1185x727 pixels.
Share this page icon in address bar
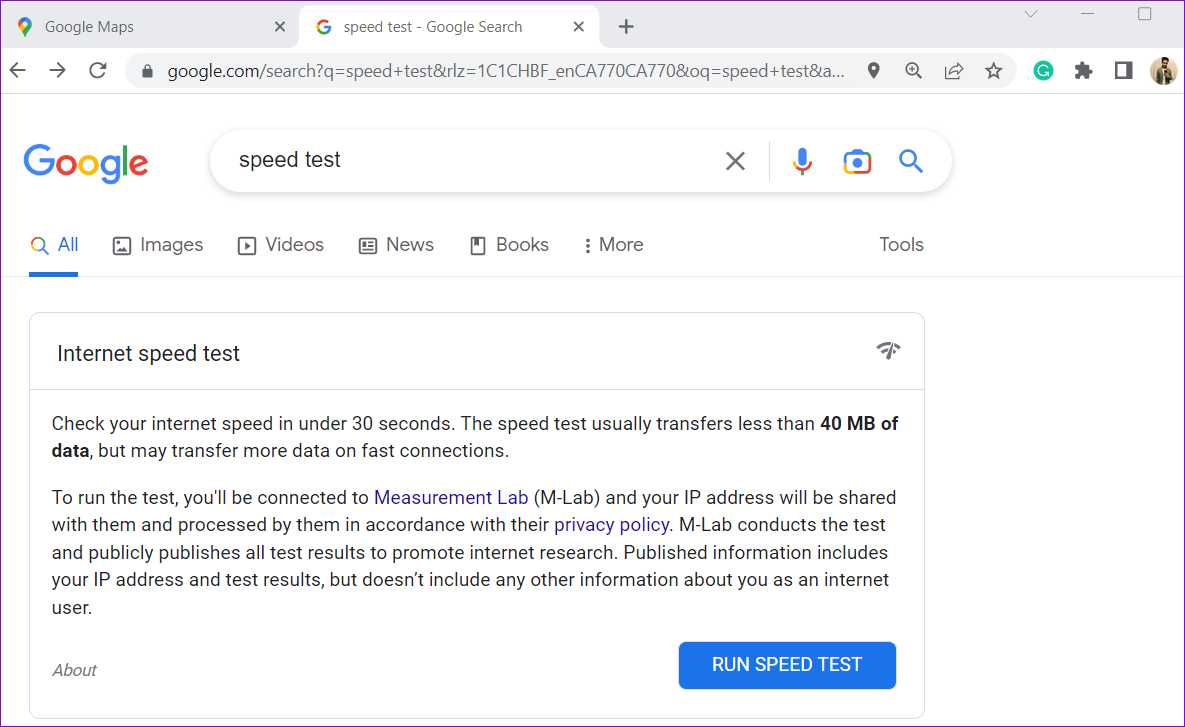click(x=954, y=71)
